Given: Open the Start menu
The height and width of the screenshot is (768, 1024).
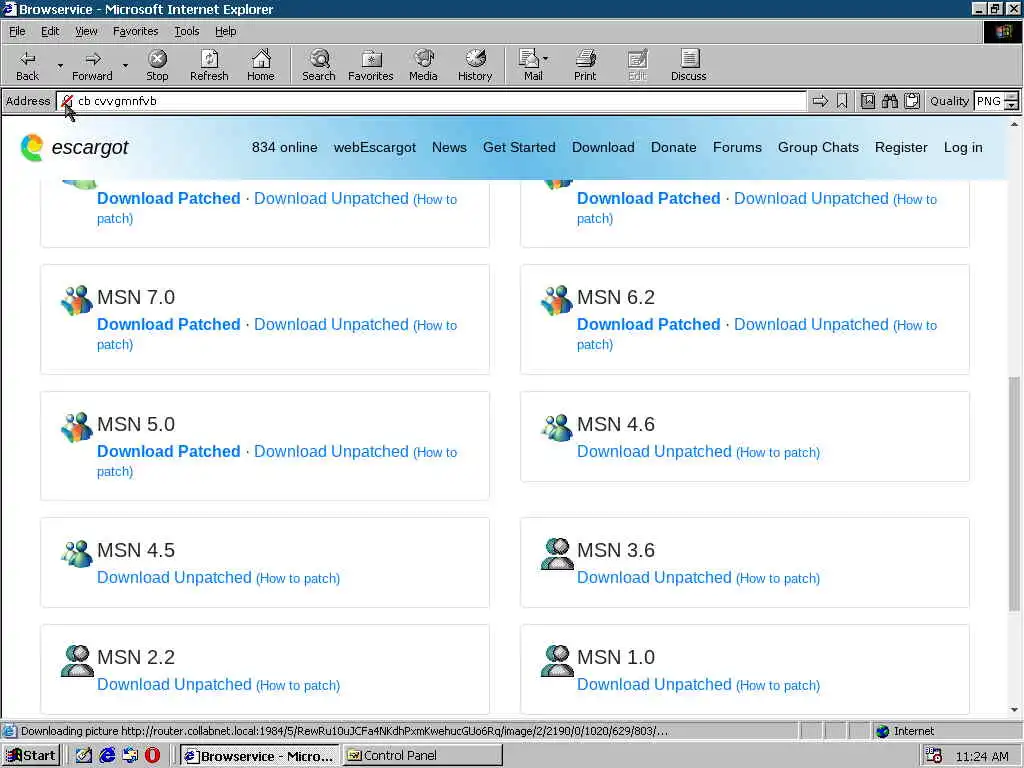Looking at the screenshot, I should [31, 756].
